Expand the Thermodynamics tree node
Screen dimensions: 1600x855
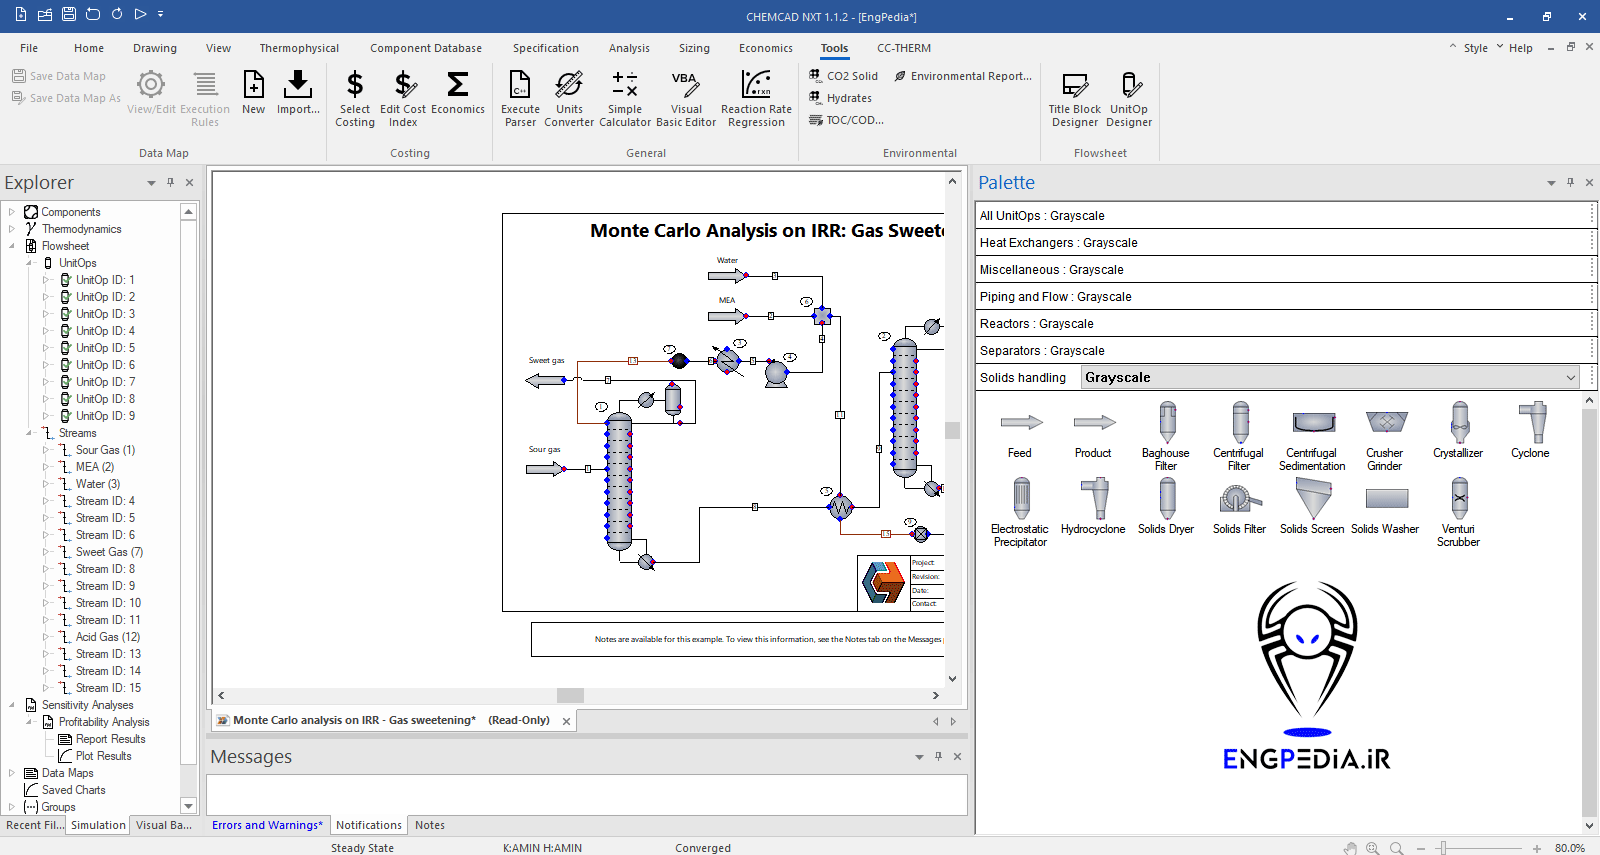point(12,229)
